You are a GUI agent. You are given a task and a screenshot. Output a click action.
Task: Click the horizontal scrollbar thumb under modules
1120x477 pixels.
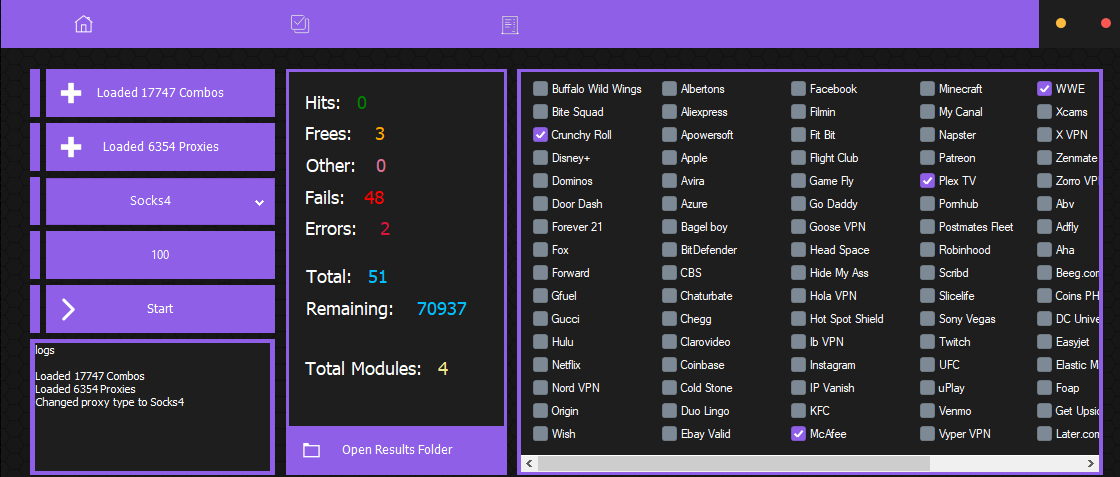click(734, 463)
